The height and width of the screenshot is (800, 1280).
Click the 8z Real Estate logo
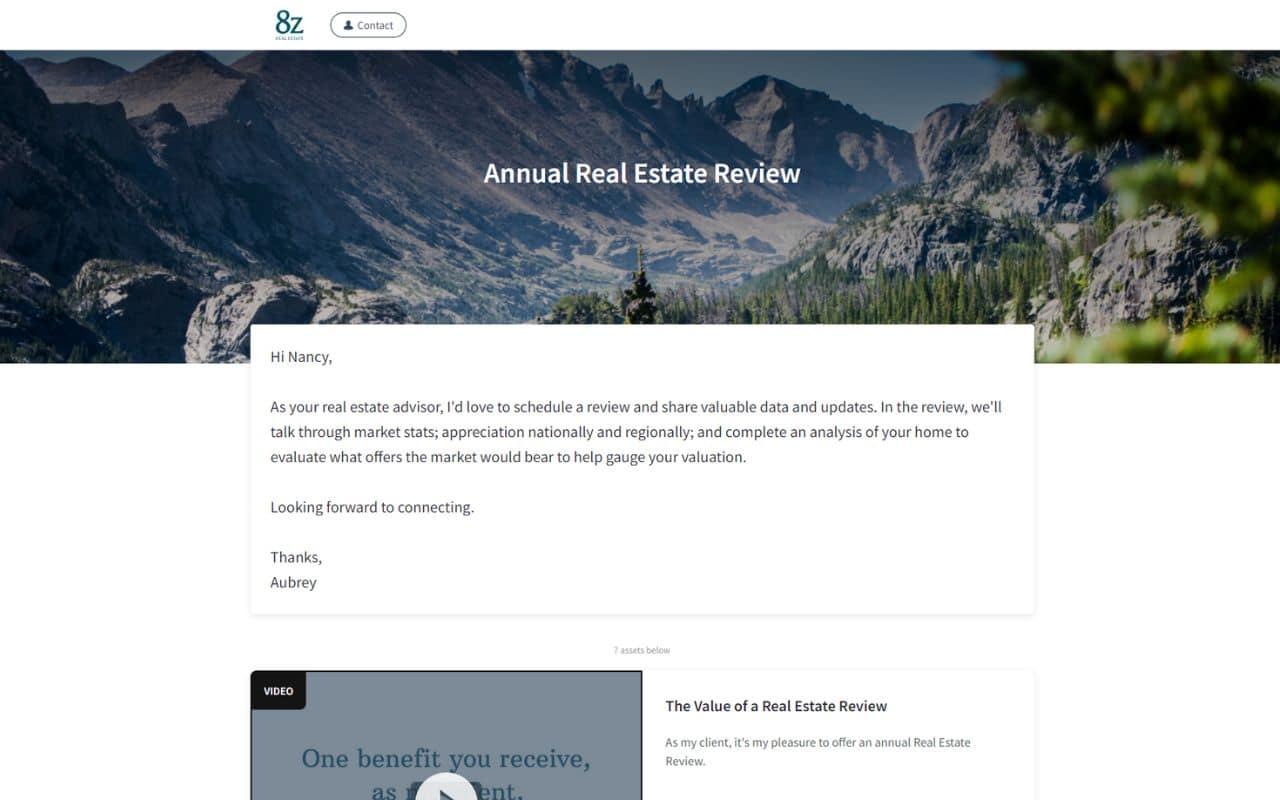289,24
